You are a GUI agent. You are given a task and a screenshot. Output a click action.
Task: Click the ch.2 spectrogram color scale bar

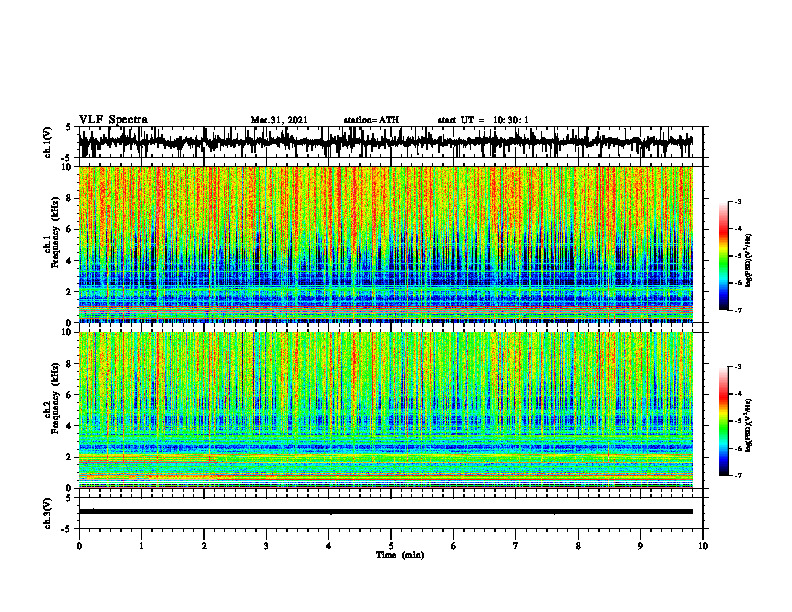723,421
